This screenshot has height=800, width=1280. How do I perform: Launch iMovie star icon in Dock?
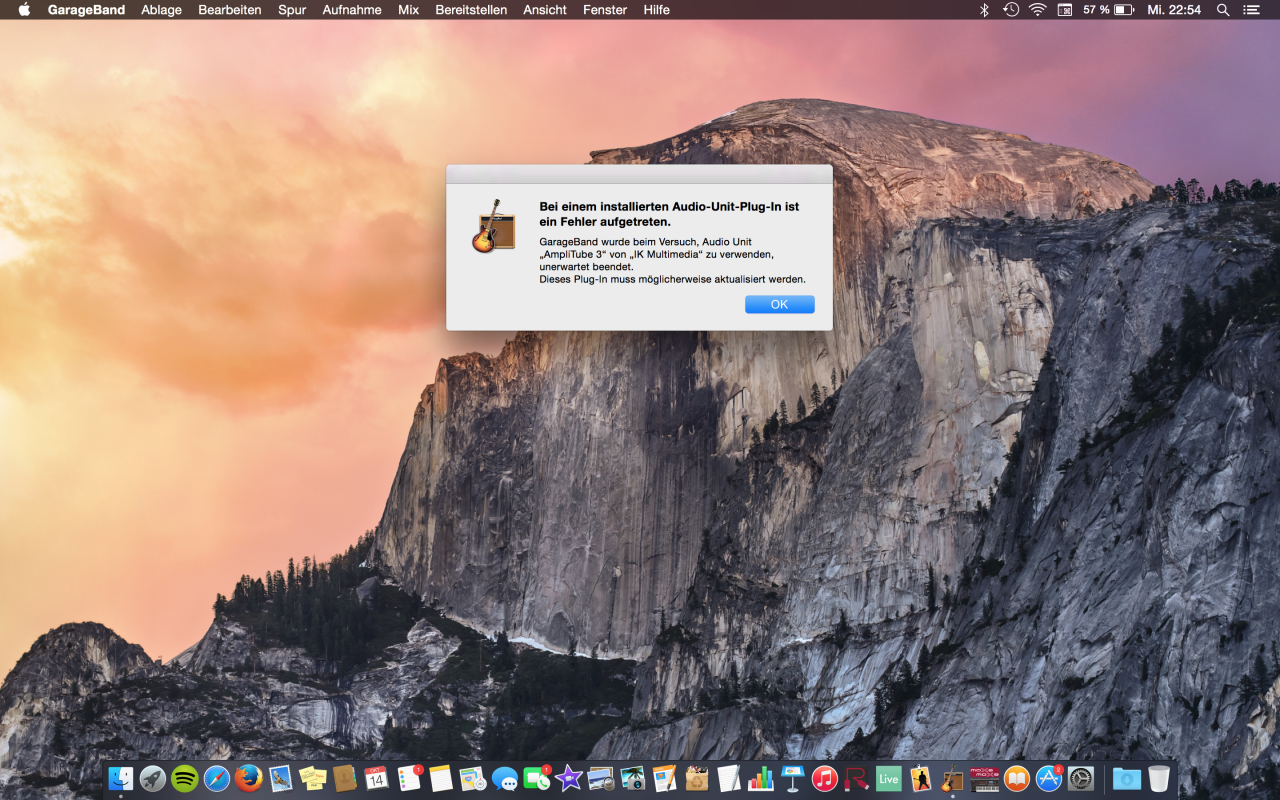click(568, 778)
